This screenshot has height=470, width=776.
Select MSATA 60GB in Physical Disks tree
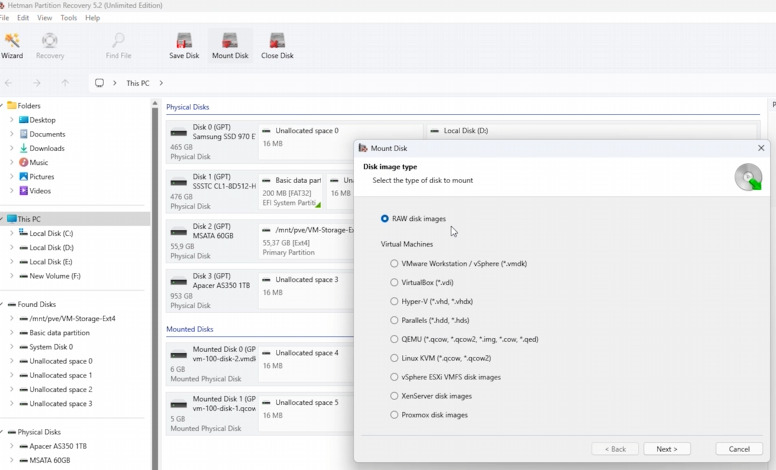[x=45, y=460]
